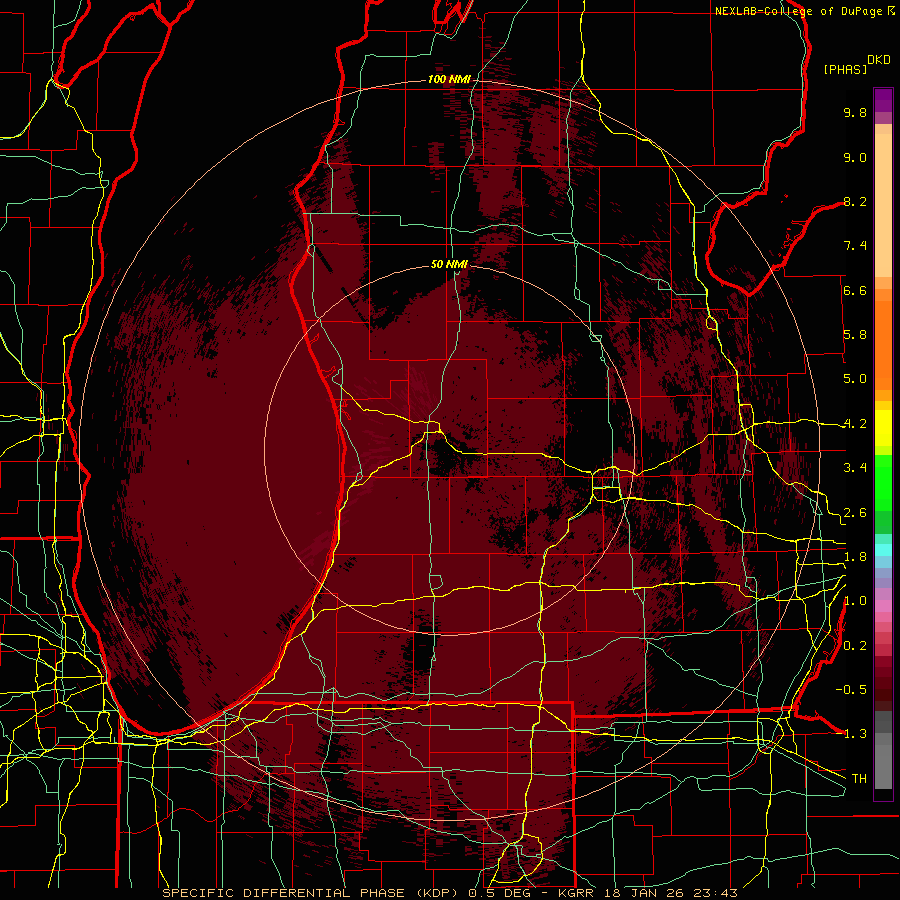Click the cyan segment of color bar

pos(883,550)
